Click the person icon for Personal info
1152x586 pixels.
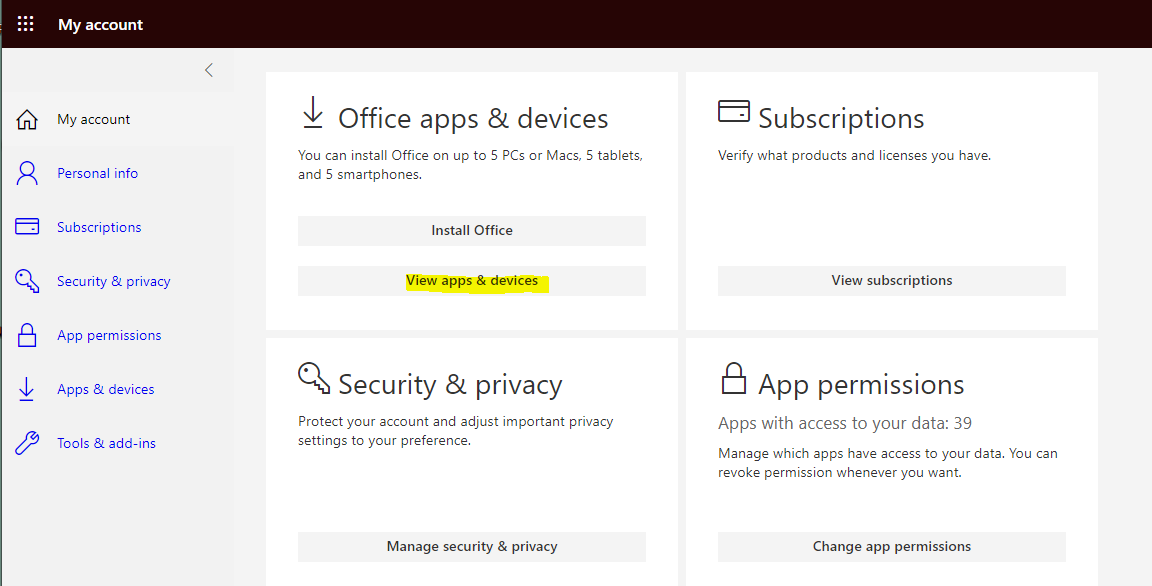coord(27,173)
